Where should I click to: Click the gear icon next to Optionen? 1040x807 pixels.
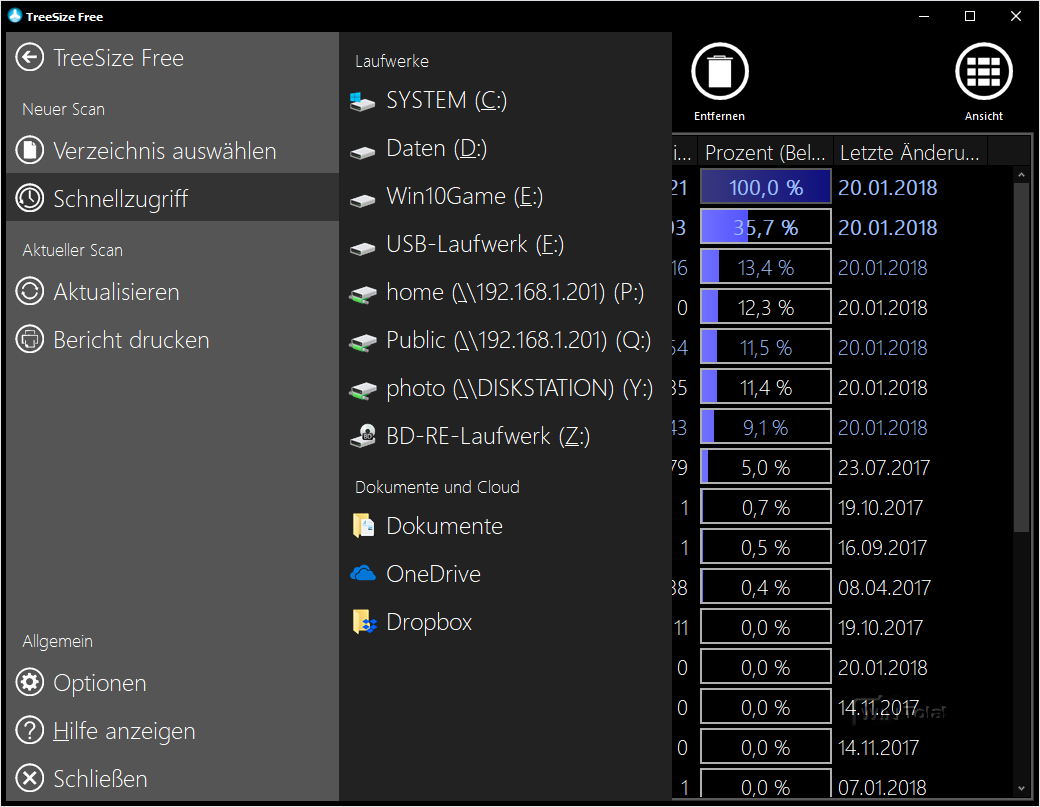pyautogui.click(x=30, y=682)
